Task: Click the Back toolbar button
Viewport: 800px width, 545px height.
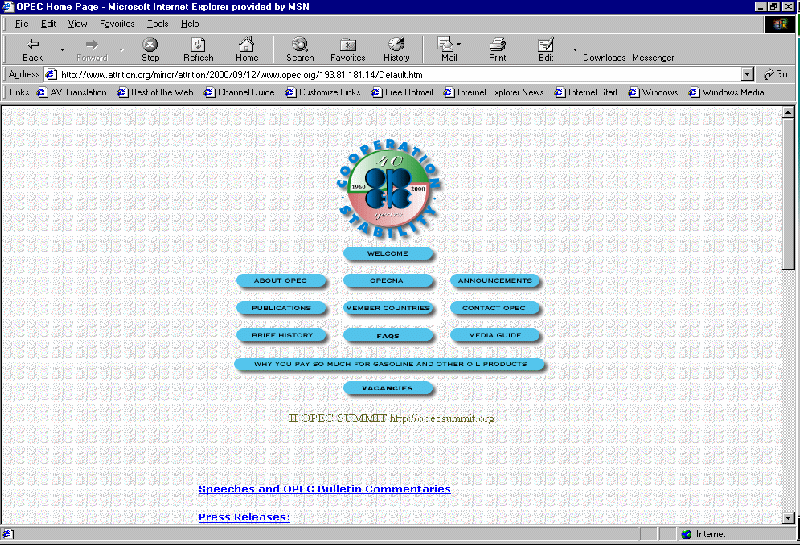Action: (x=33, y=50)
